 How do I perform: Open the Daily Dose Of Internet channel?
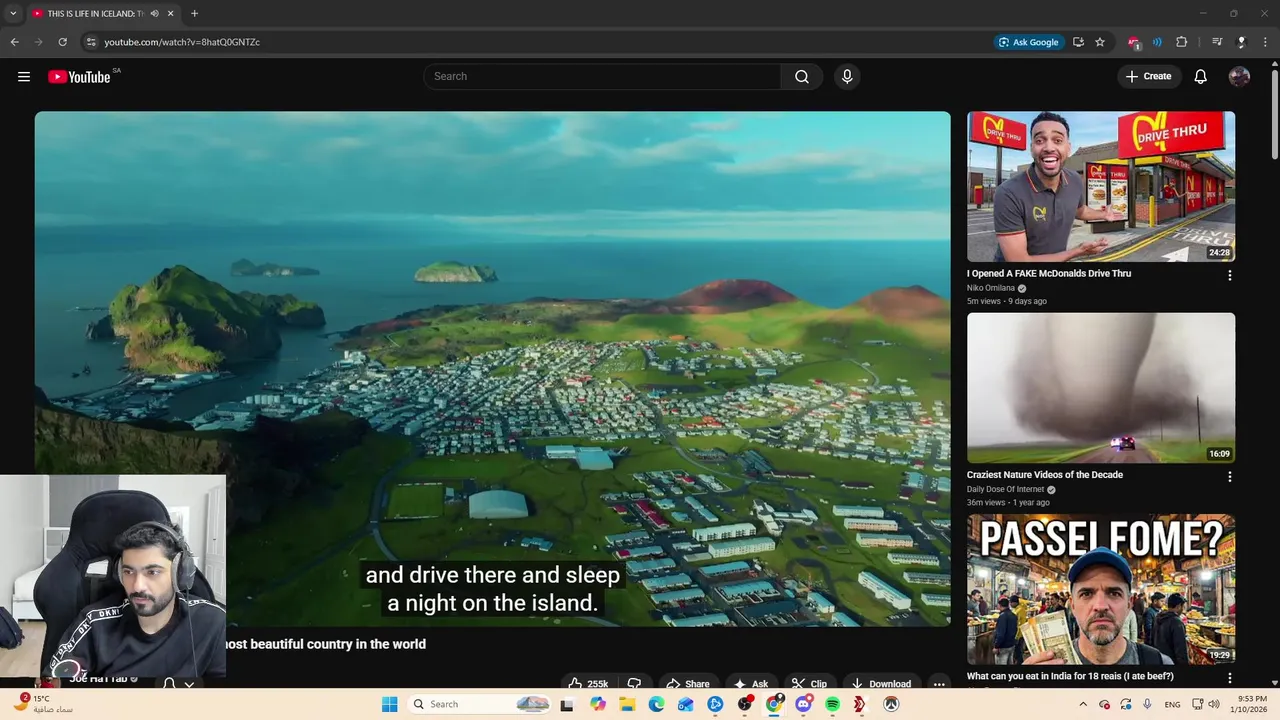[x=1005, y=489]
